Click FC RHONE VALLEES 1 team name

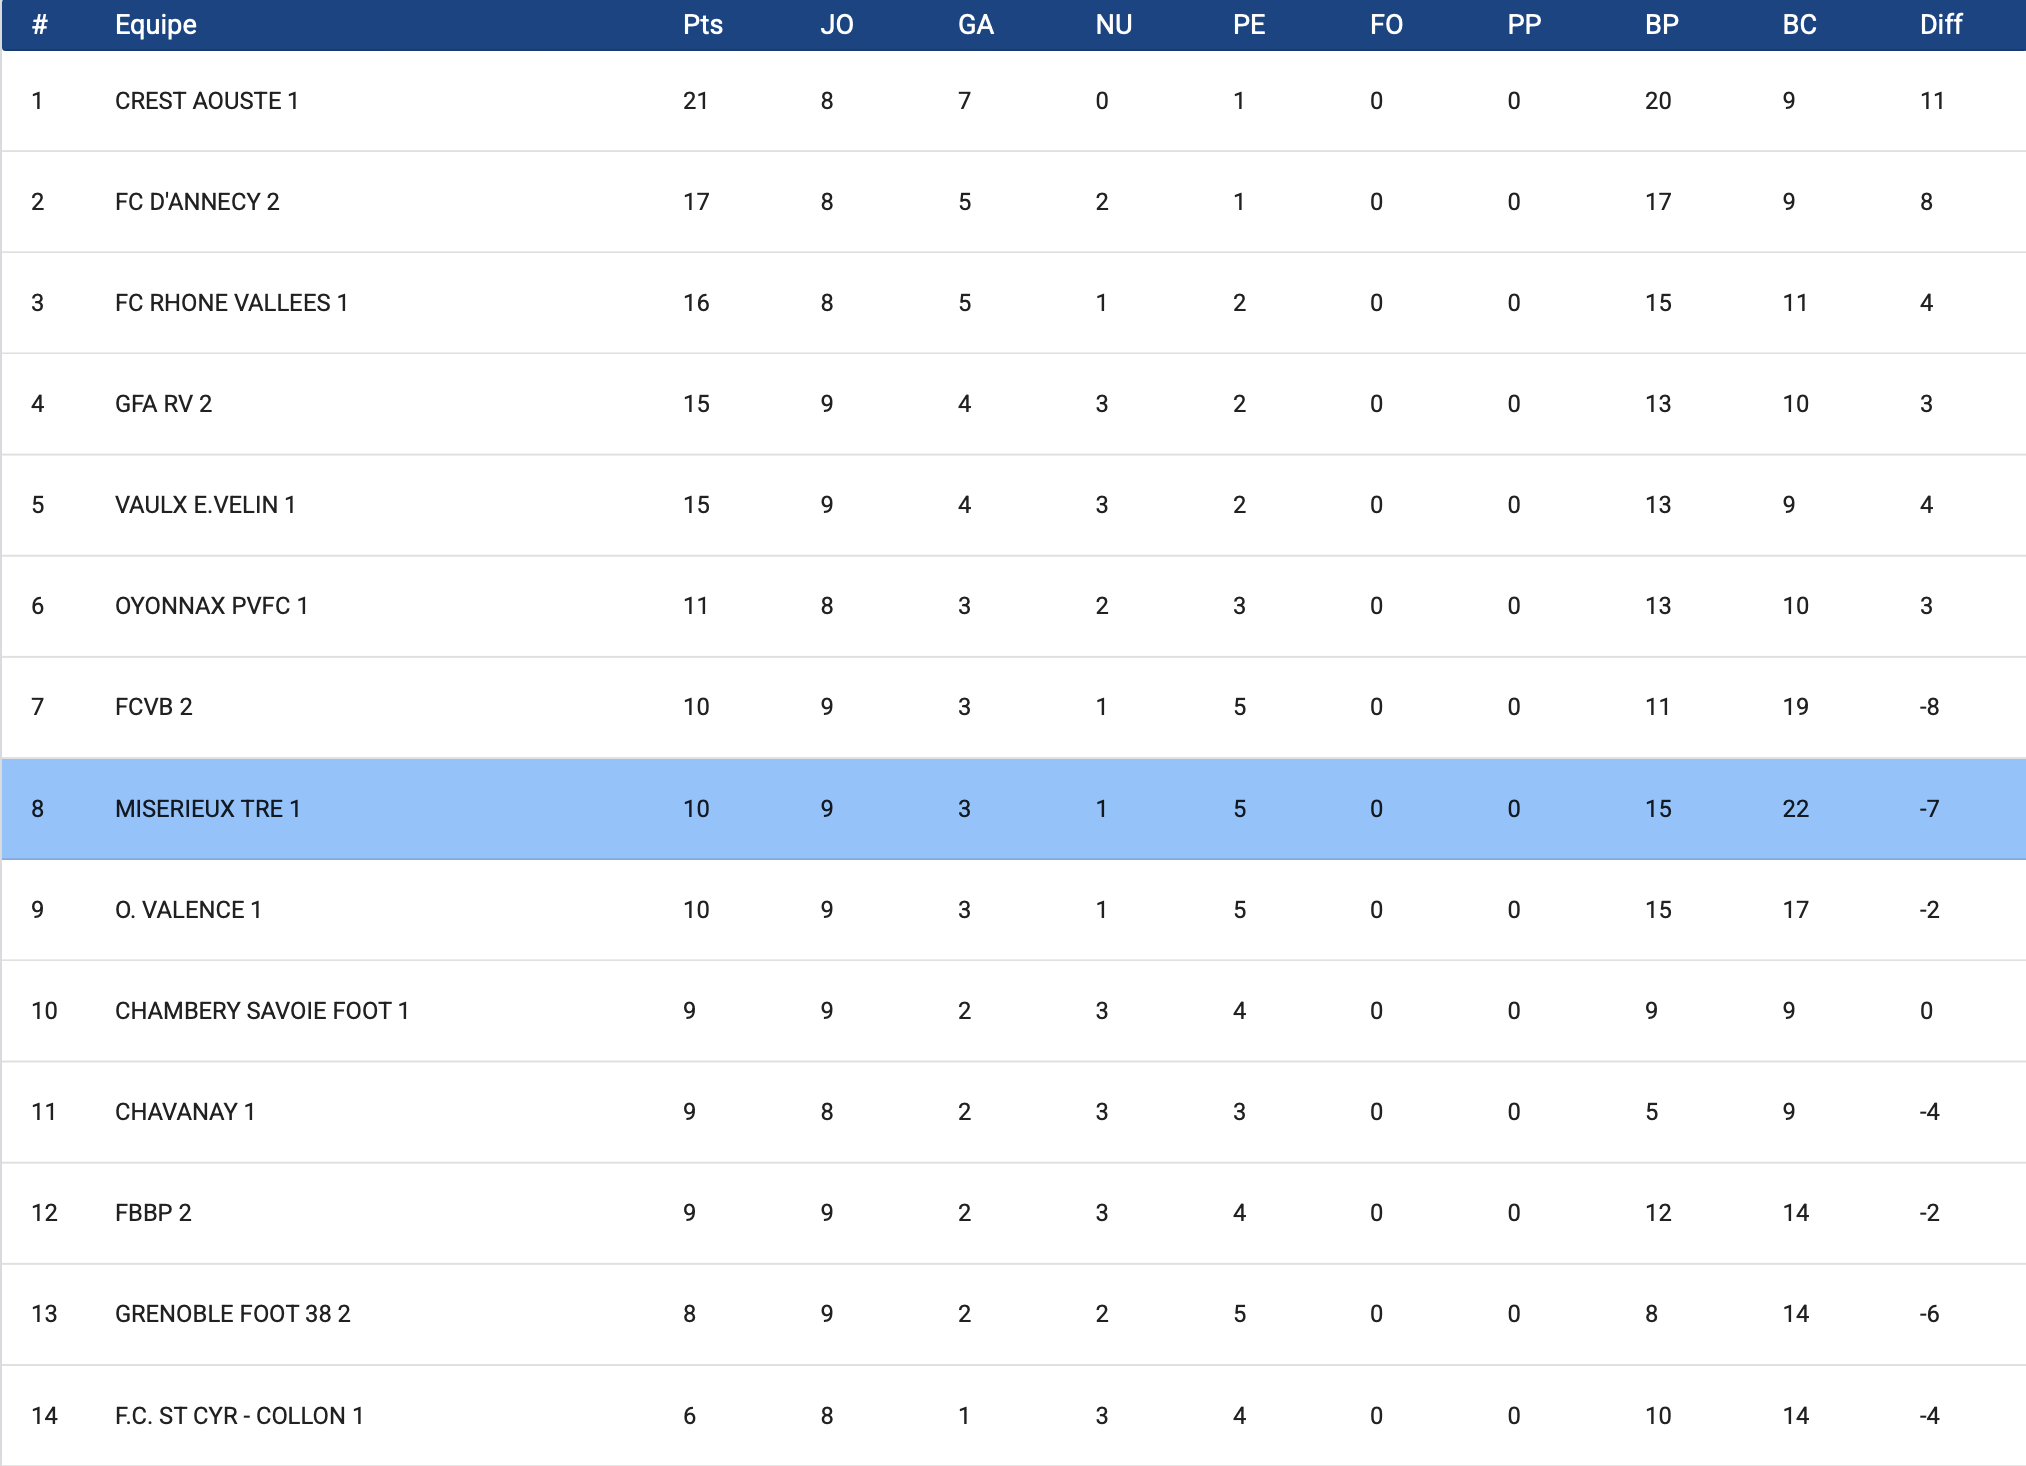pos(231,303)
